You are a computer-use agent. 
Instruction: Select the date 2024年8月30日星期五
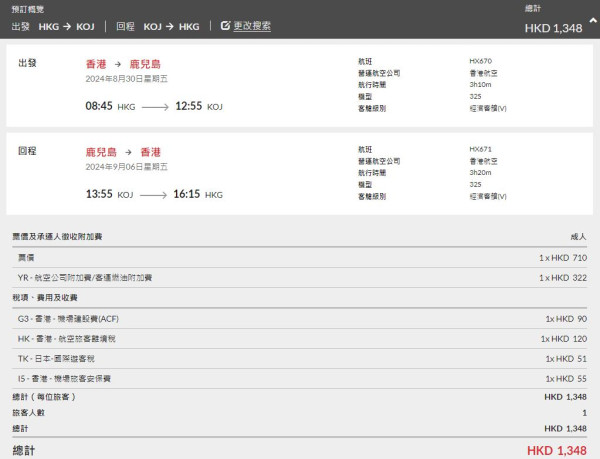[127, 79]
